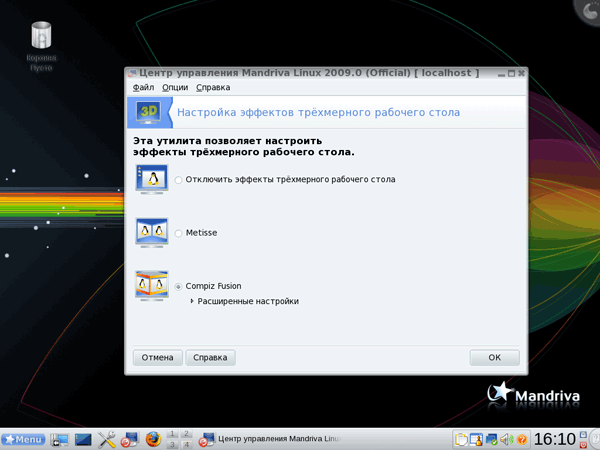Click the single-penguin monitor icon for disabling effects
The image size is (600, 450).
coord(152,179)
